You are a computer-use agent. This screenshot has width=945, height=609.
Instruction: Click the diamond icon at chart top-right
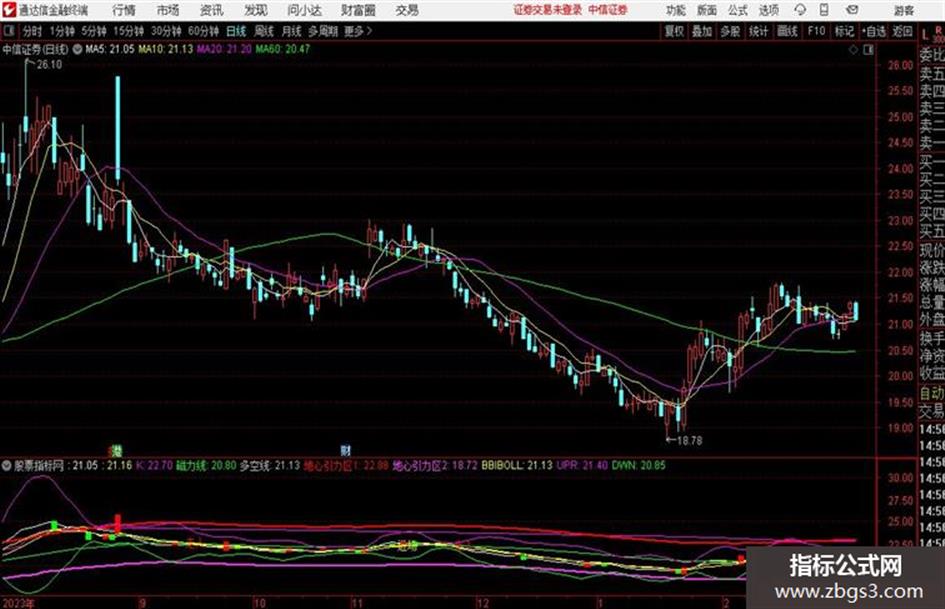pyautogui.click(x=853, y=50)
